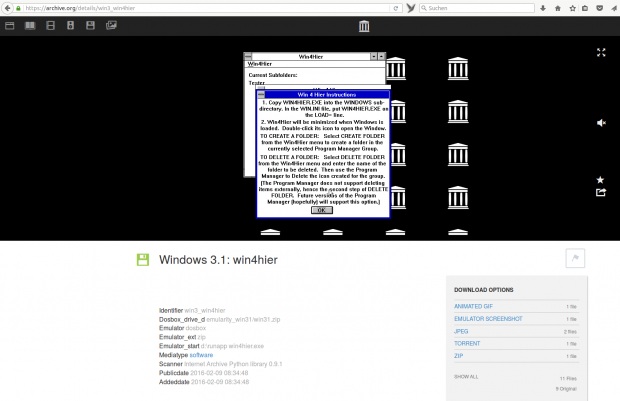620x401 pixels.
Task: Open the Win4Hier menu in the window
Action: pyautogui.click(x=260, y=64)
